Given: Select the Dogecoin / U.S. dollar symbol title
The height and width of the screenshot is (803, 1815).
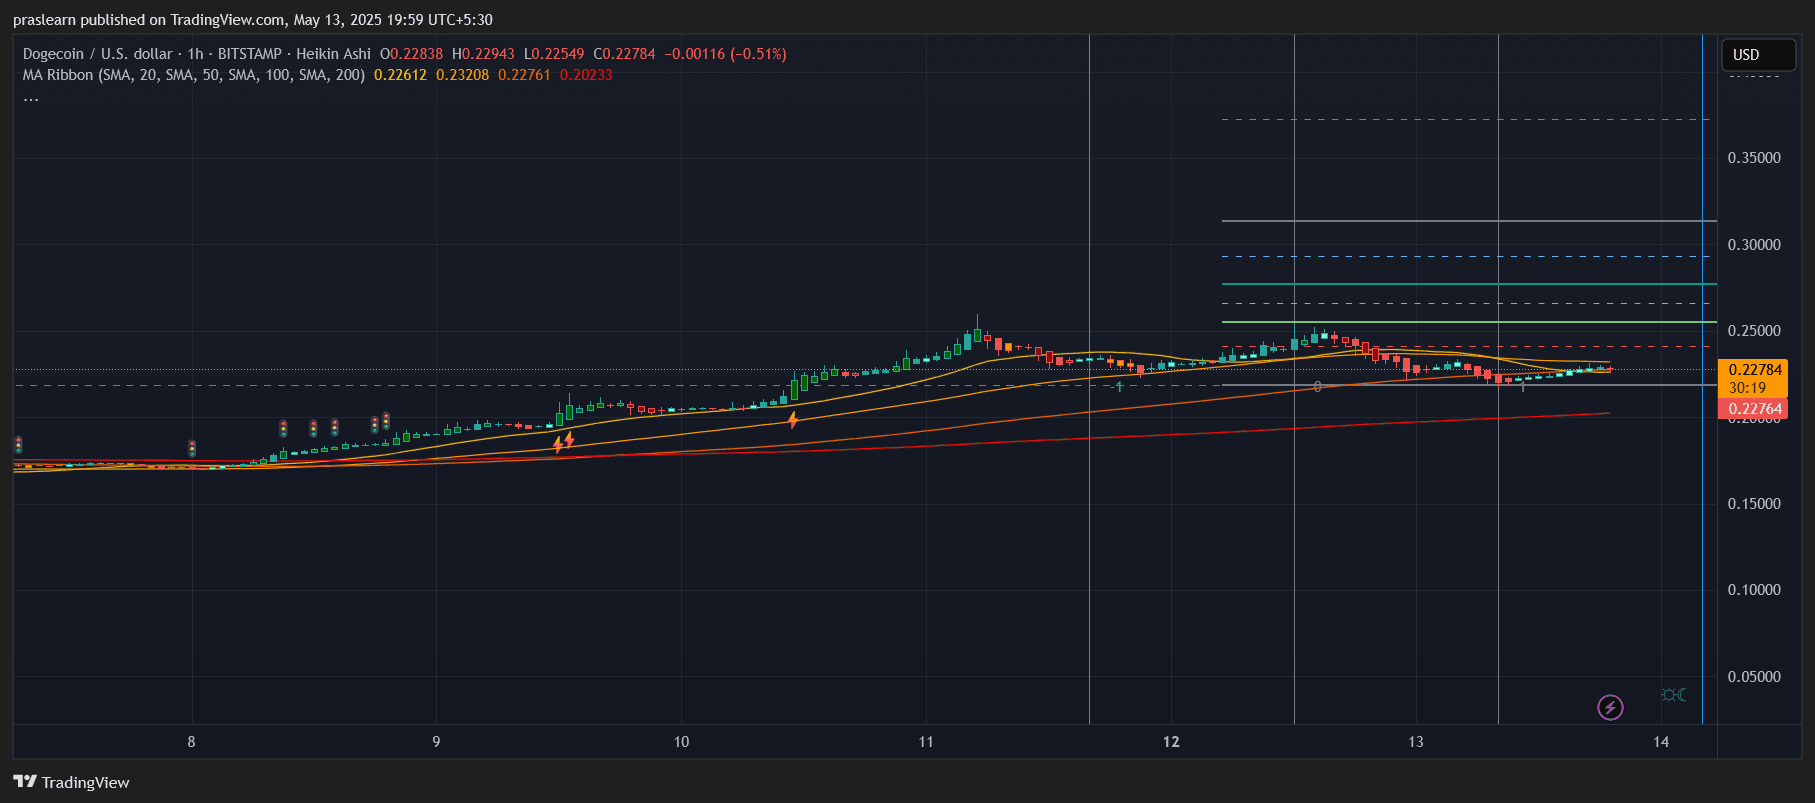Looking at the screenshot, I should [98, 54].
